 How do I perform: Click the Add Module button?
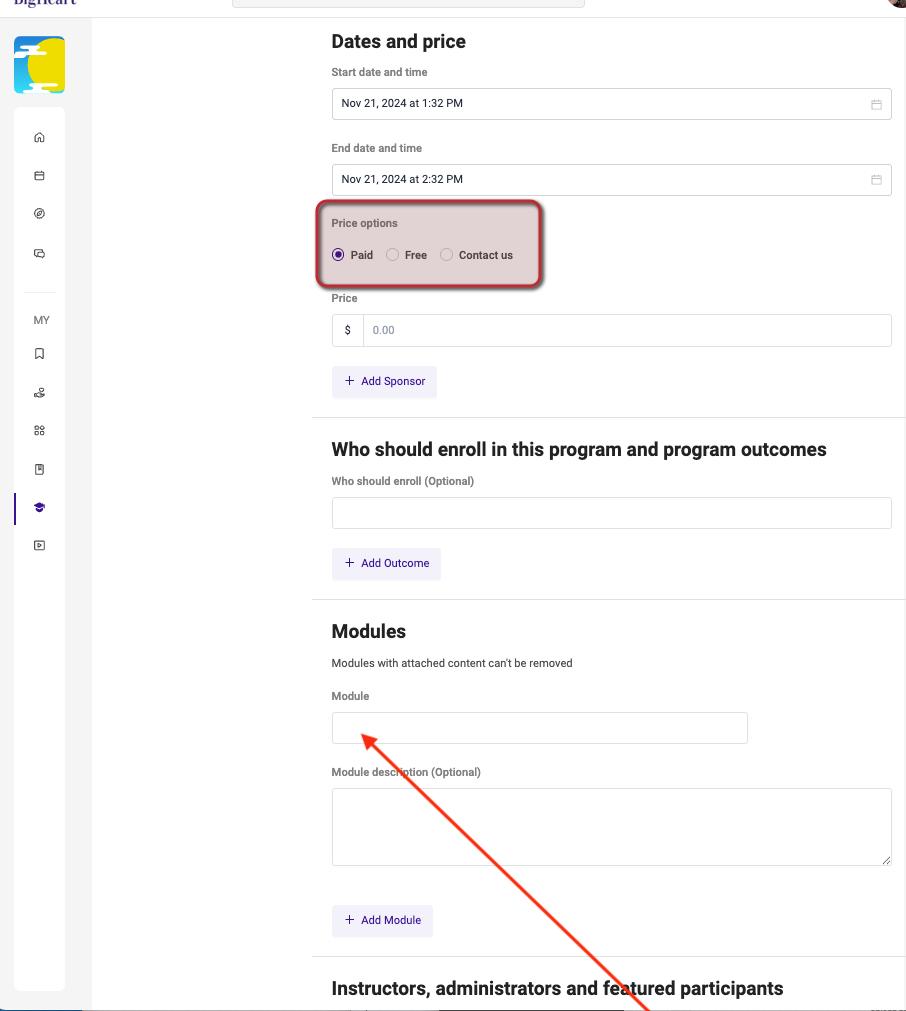(382, 921)
